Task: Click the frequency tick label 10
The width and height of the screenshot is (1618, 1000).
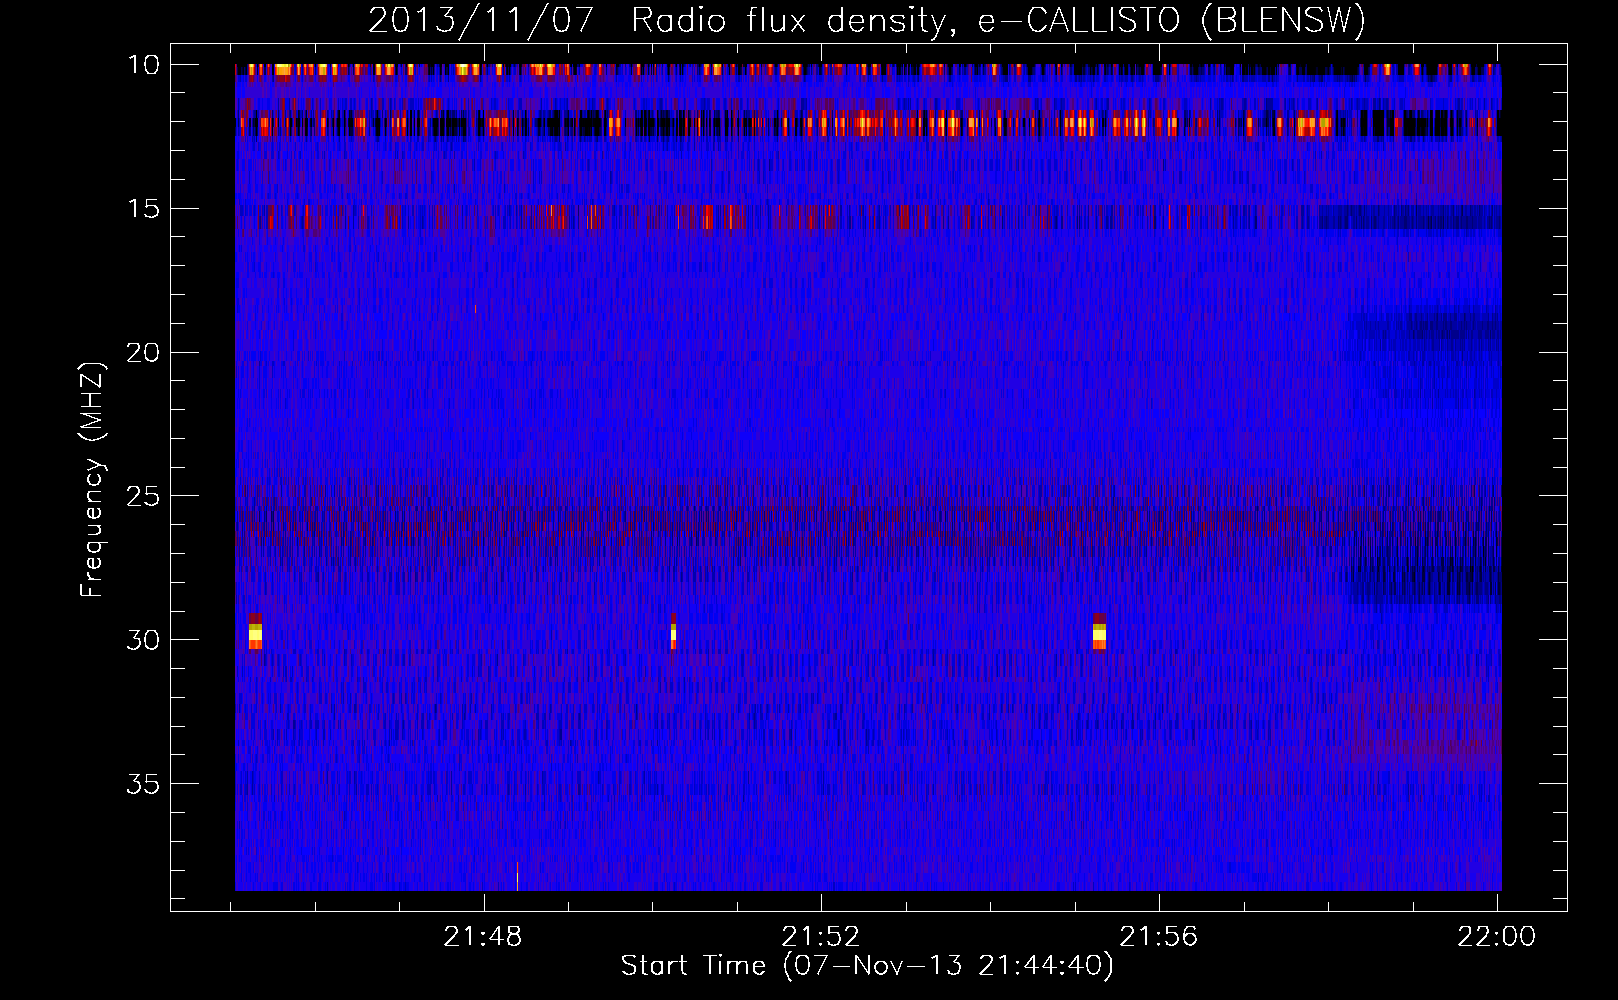Action: click(x=143, y=65)
